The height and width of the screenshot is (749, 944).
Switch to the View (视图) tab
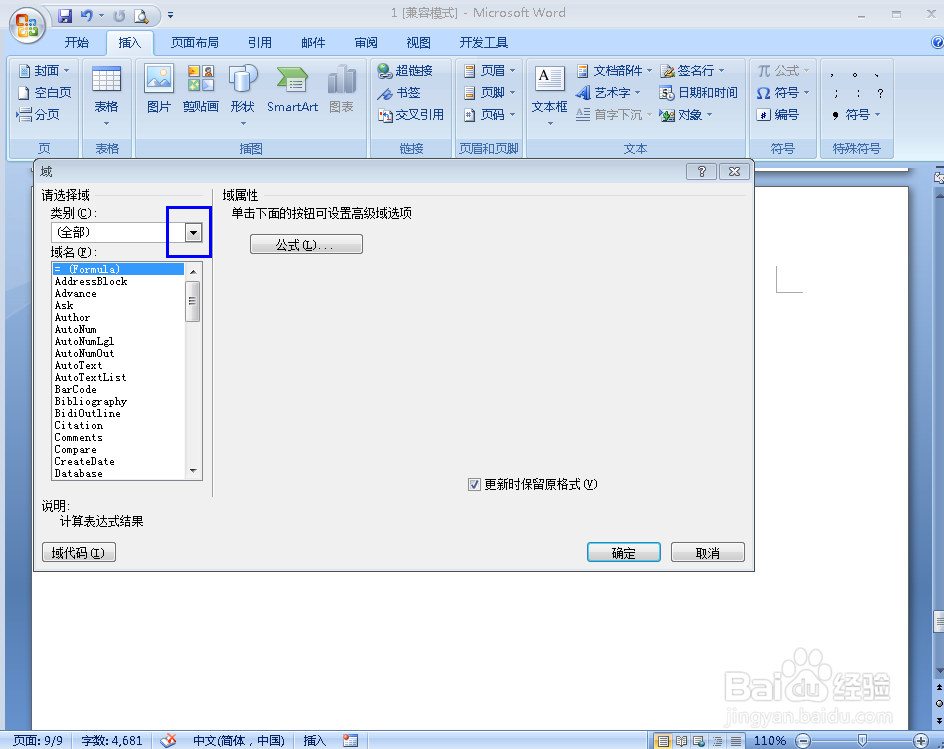(x=418, y=43)
